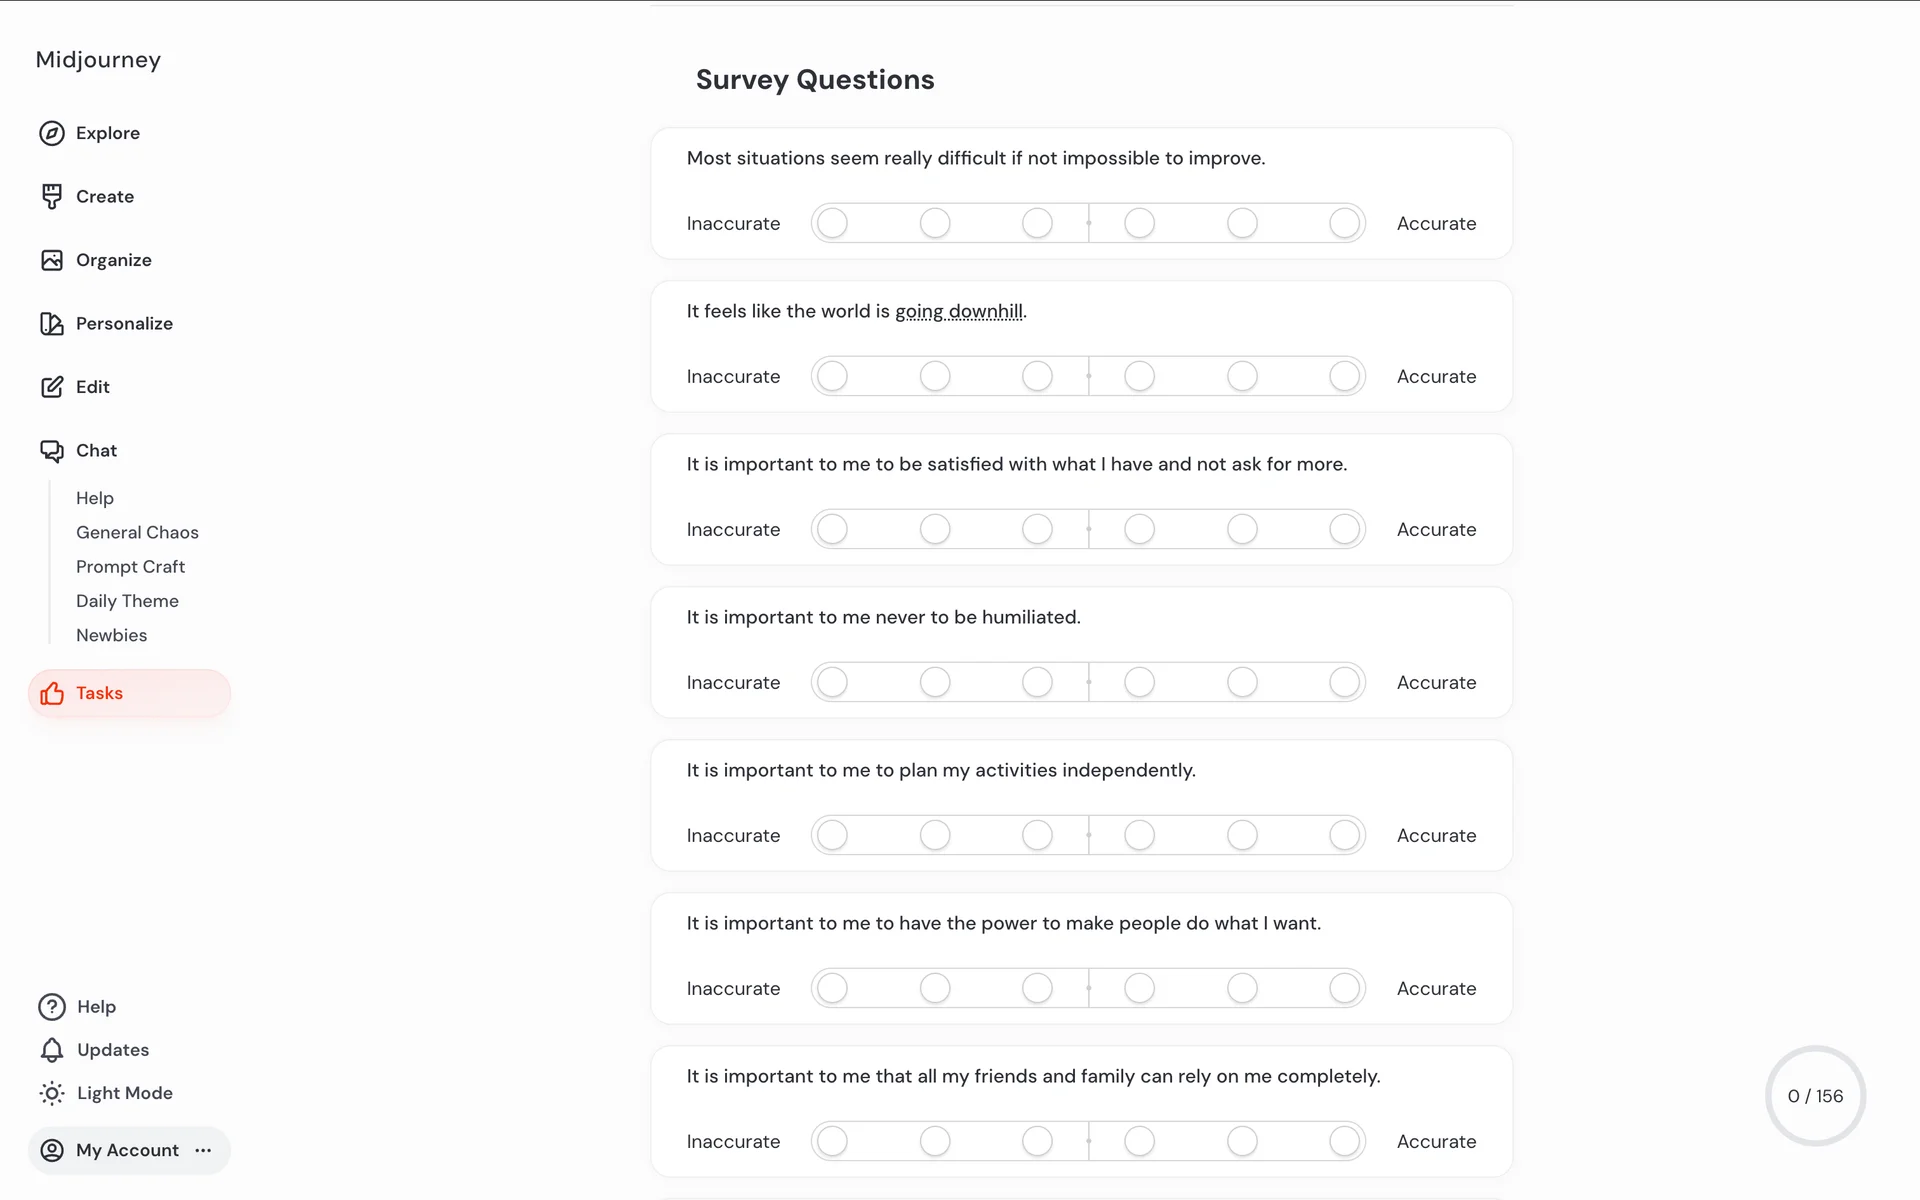The width and height of the screenshot is (1920, 1200).
Task: Toggle Light Mode in the sidebar
Action: pos(105,1093)
